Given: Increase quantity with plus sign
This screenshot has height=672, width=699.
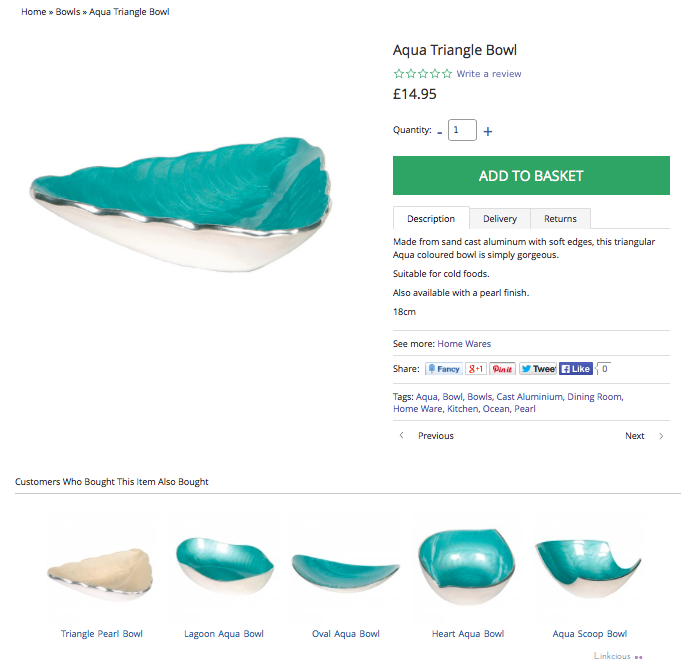Looking at the screenshot, I should 488,131.
